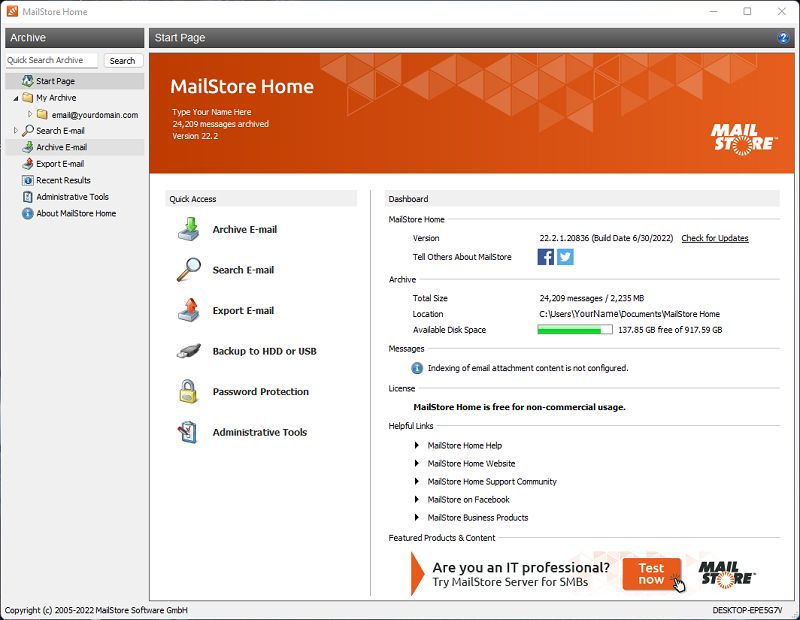Click the Are you an IT professional banner text
This screenshot has height=620, width=800.
521,567
